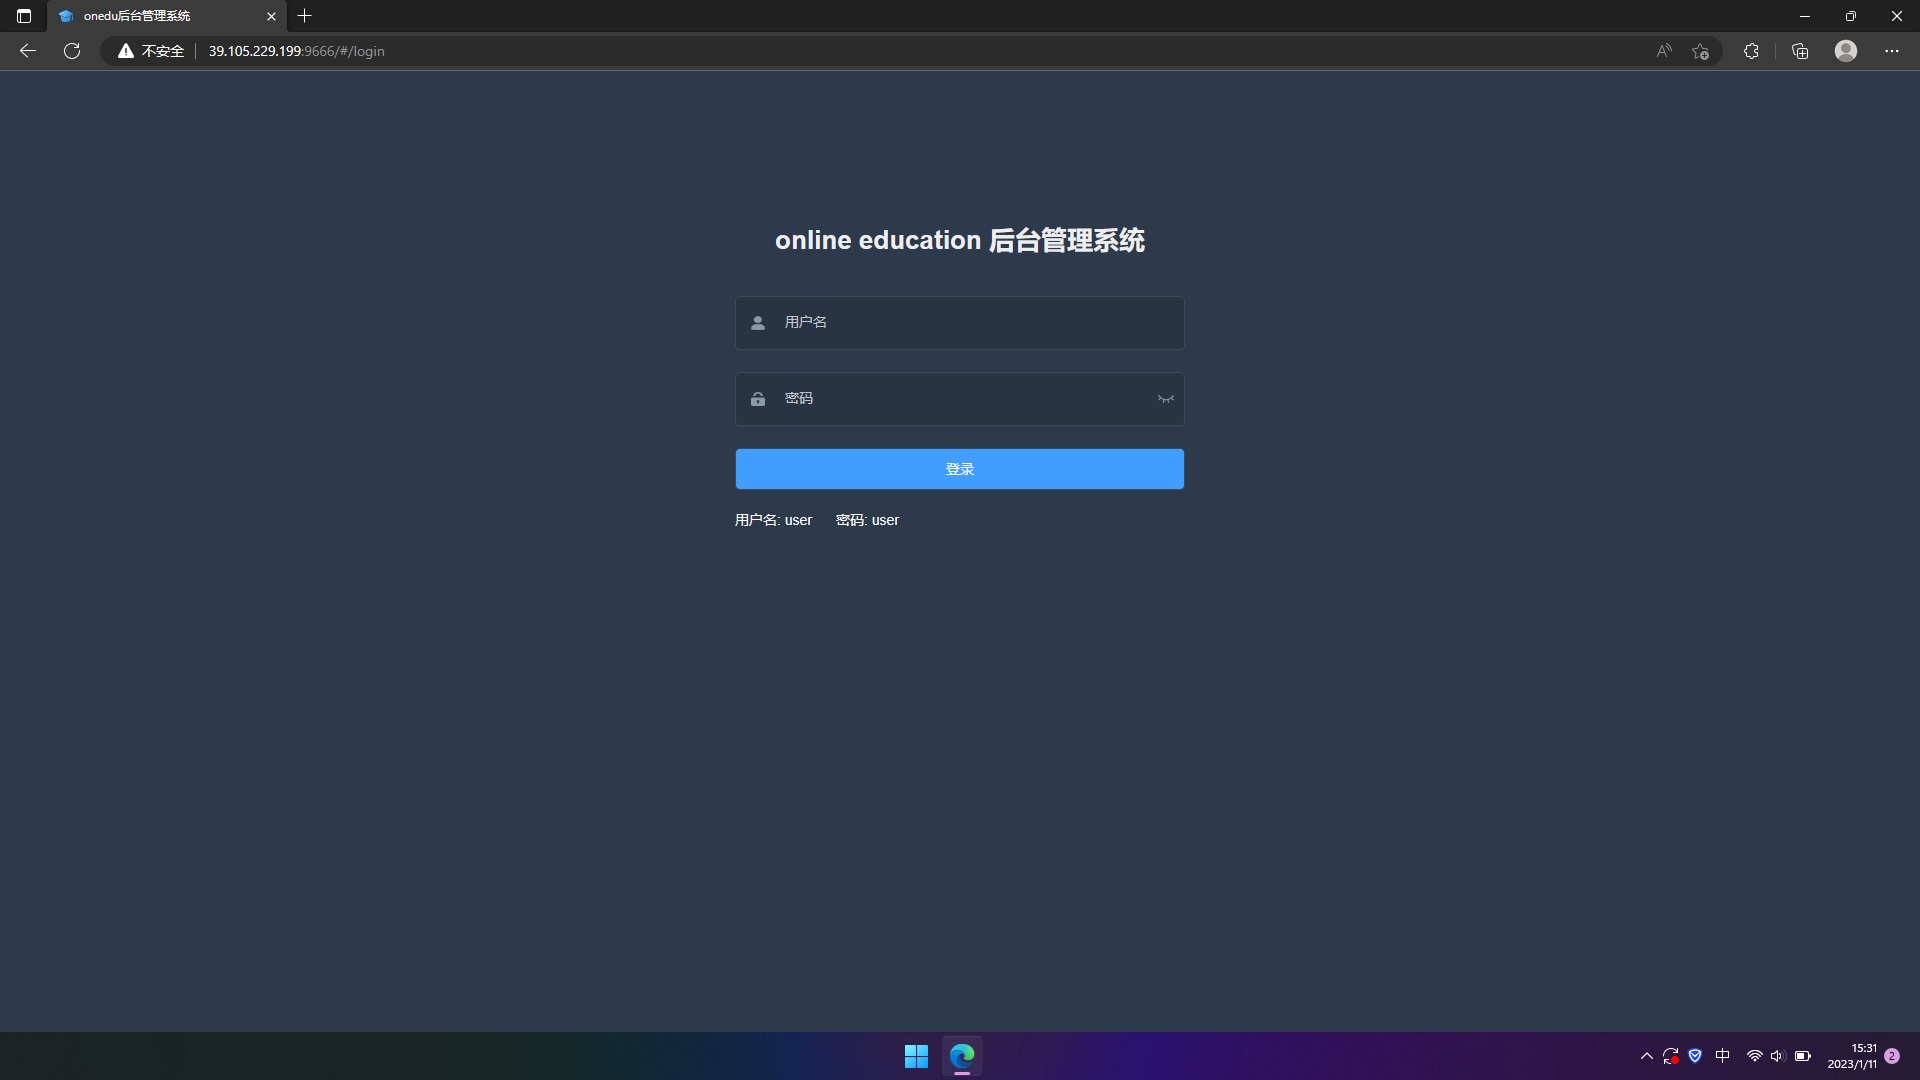Click the online education 后台管理系统 heading
Viewport: 1920px width, 1080px height.
point(959,240)
